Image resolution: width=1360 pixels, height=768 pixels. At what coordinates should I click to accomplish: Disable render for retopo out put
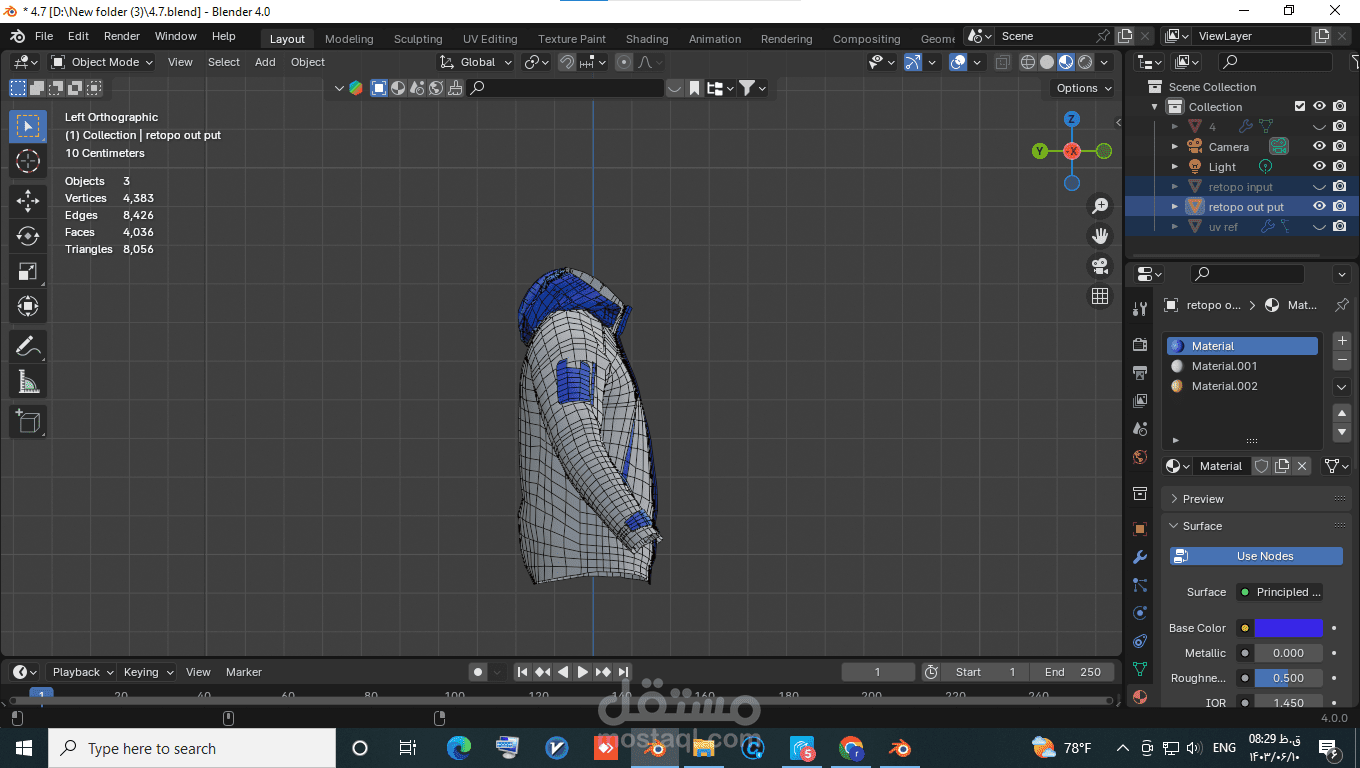[x=1340, y=207]
